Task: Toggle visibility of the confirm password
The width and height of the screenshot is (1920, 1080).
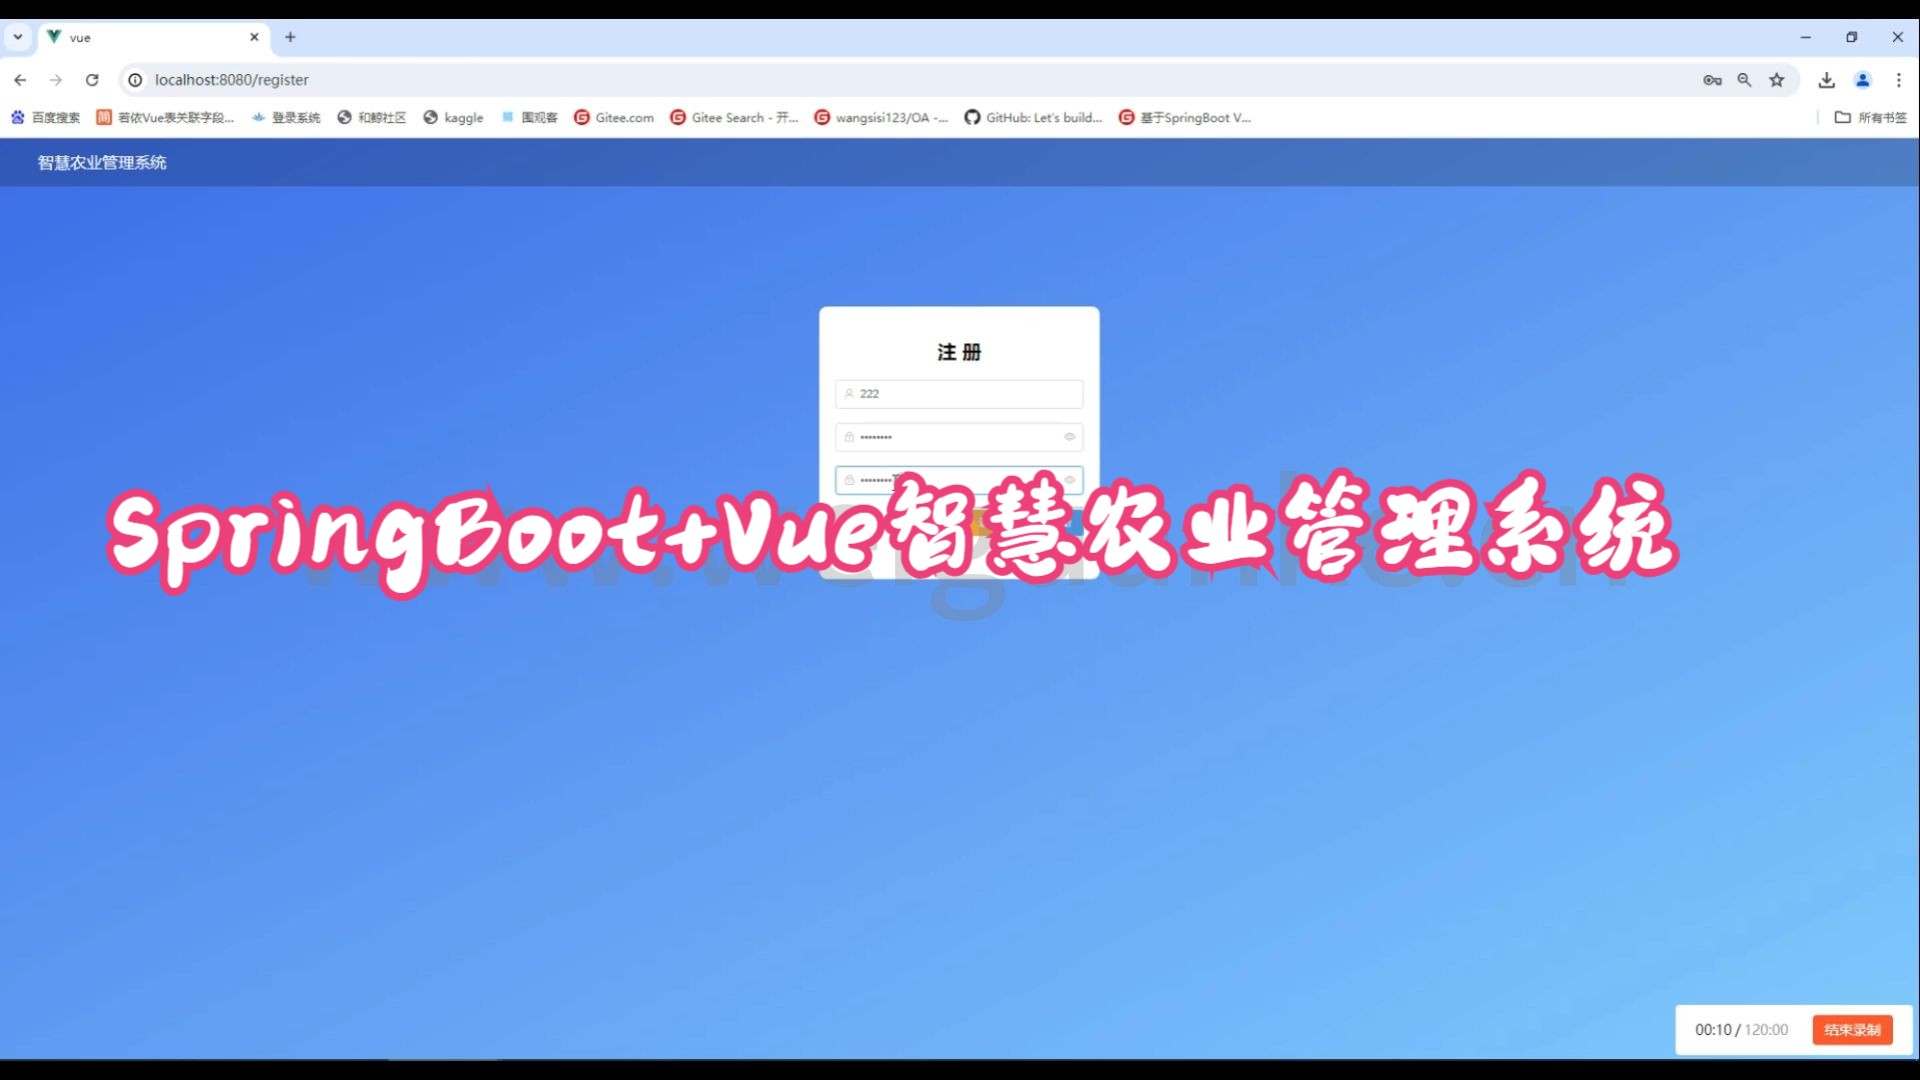Action: tap(1069, 480)
